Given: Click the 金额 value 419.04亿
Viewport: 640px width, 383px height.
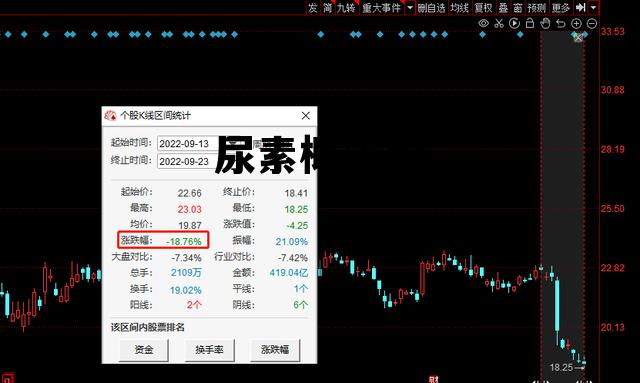Looking at the screenshot, I should click(289, 273).
